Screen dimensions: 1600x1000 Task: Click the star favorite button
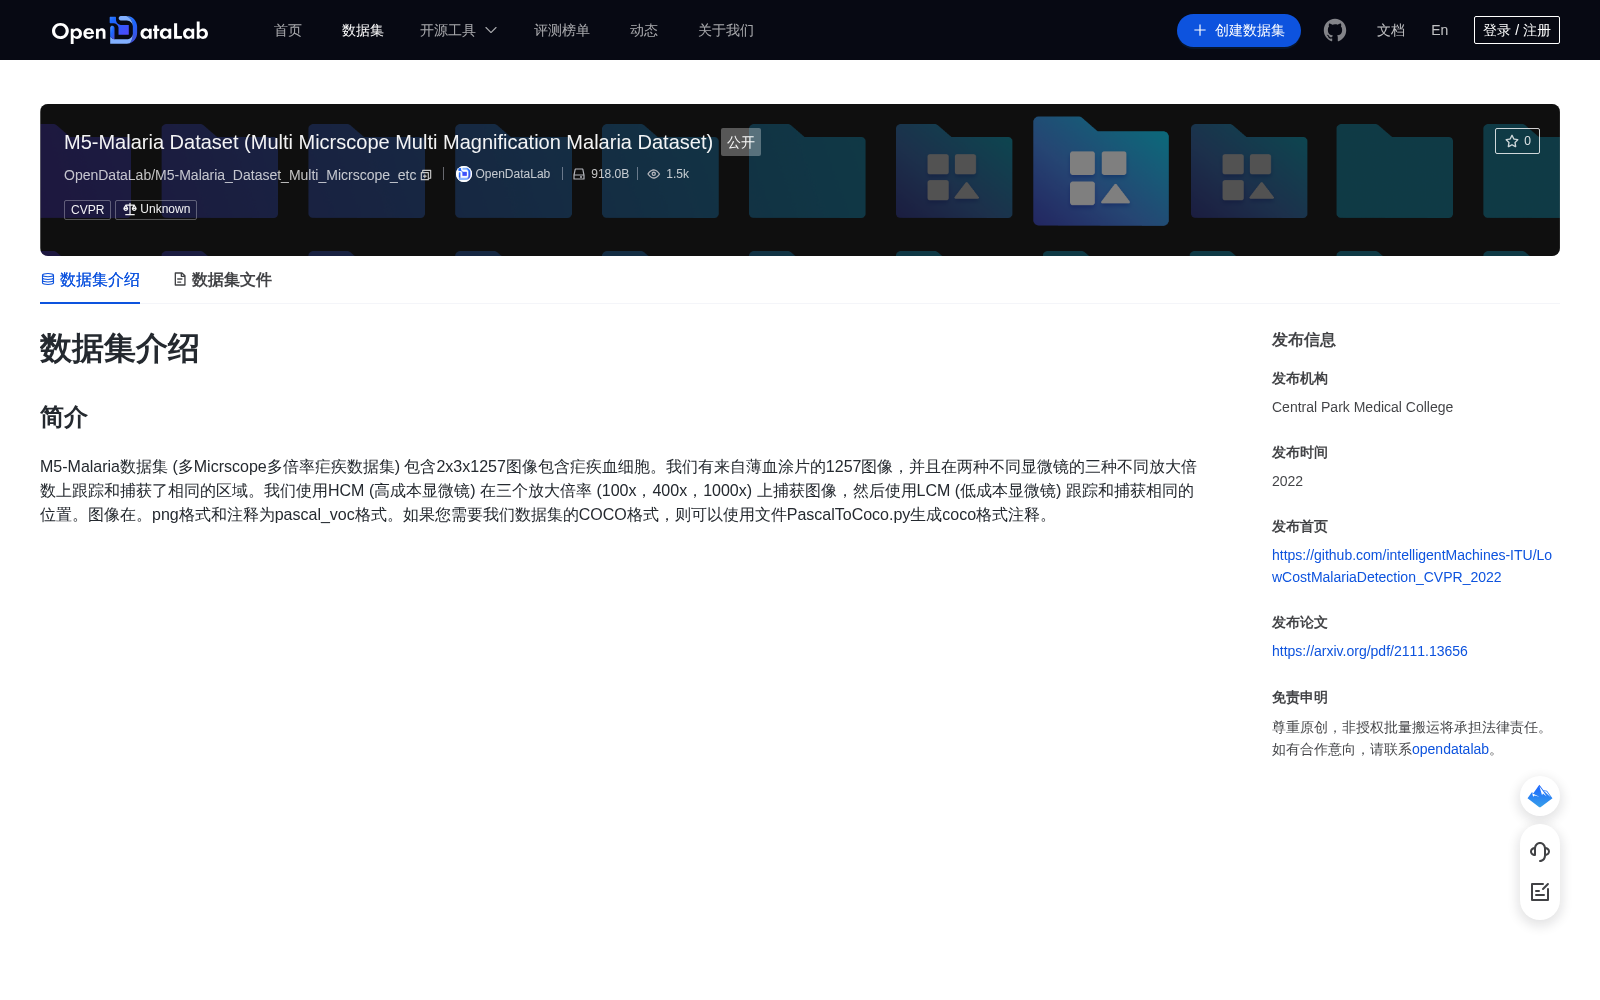1517,141
